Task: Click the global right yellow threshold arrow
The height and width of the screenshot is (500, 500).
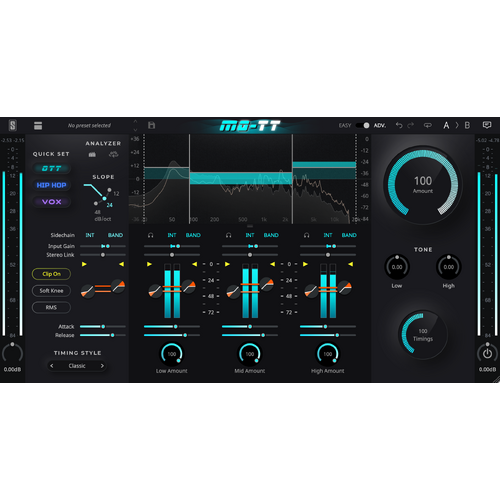Action: [x=121, y=264]
